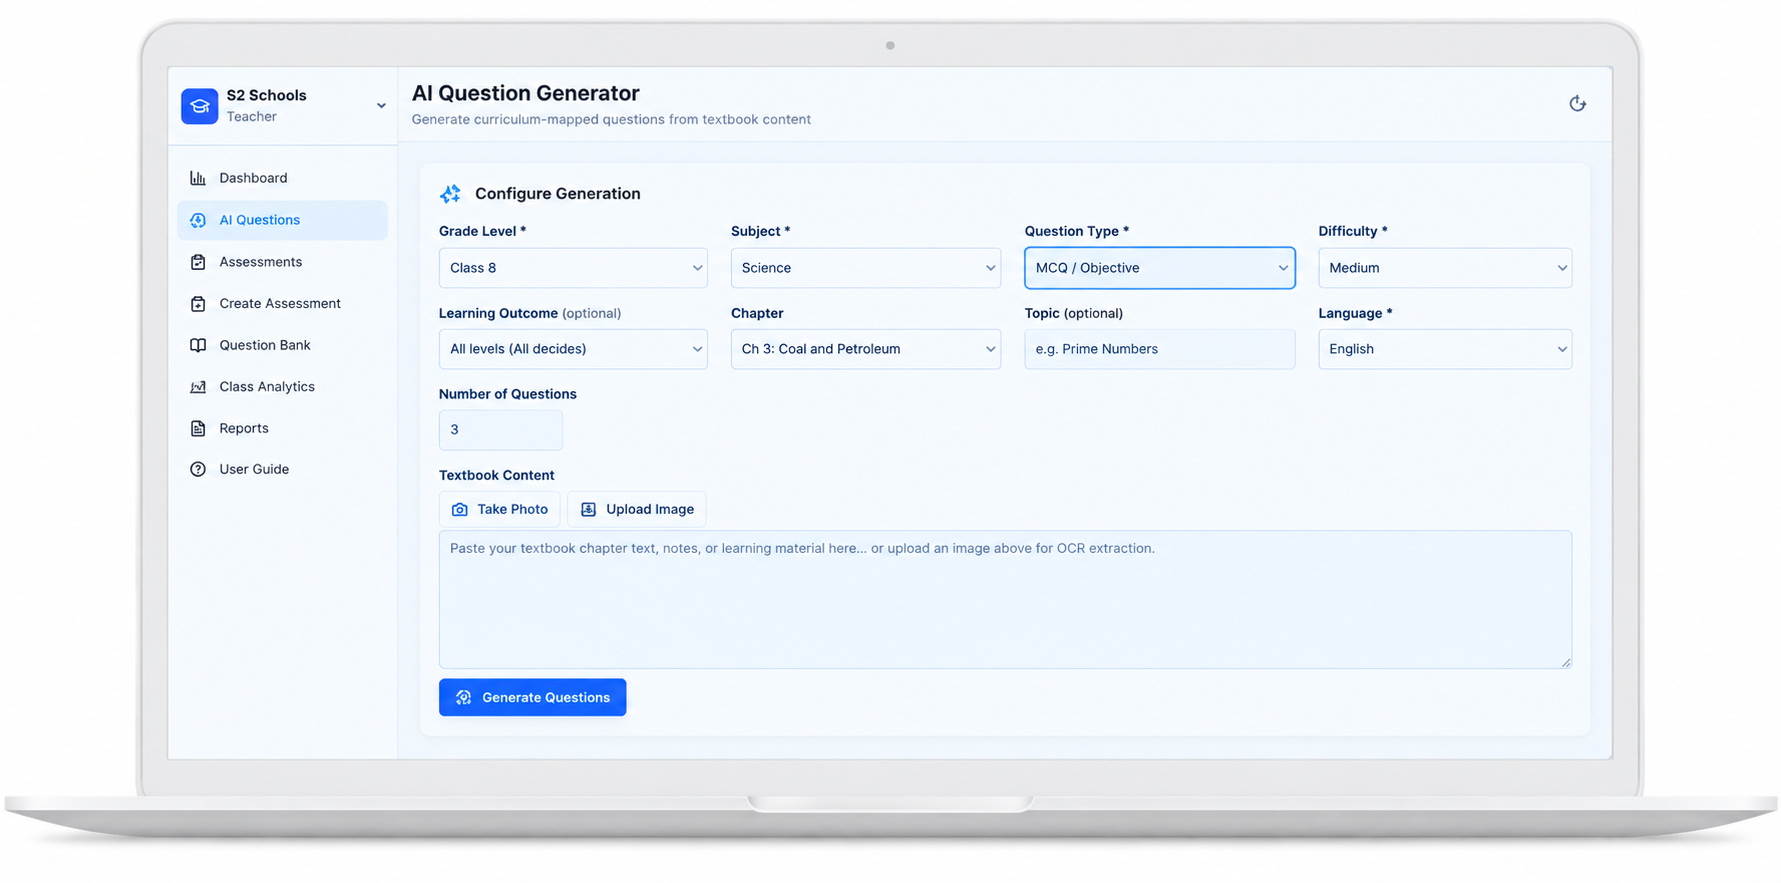Click the Take Photo button
Screen dimensions: 1781x883
(500, 509)
